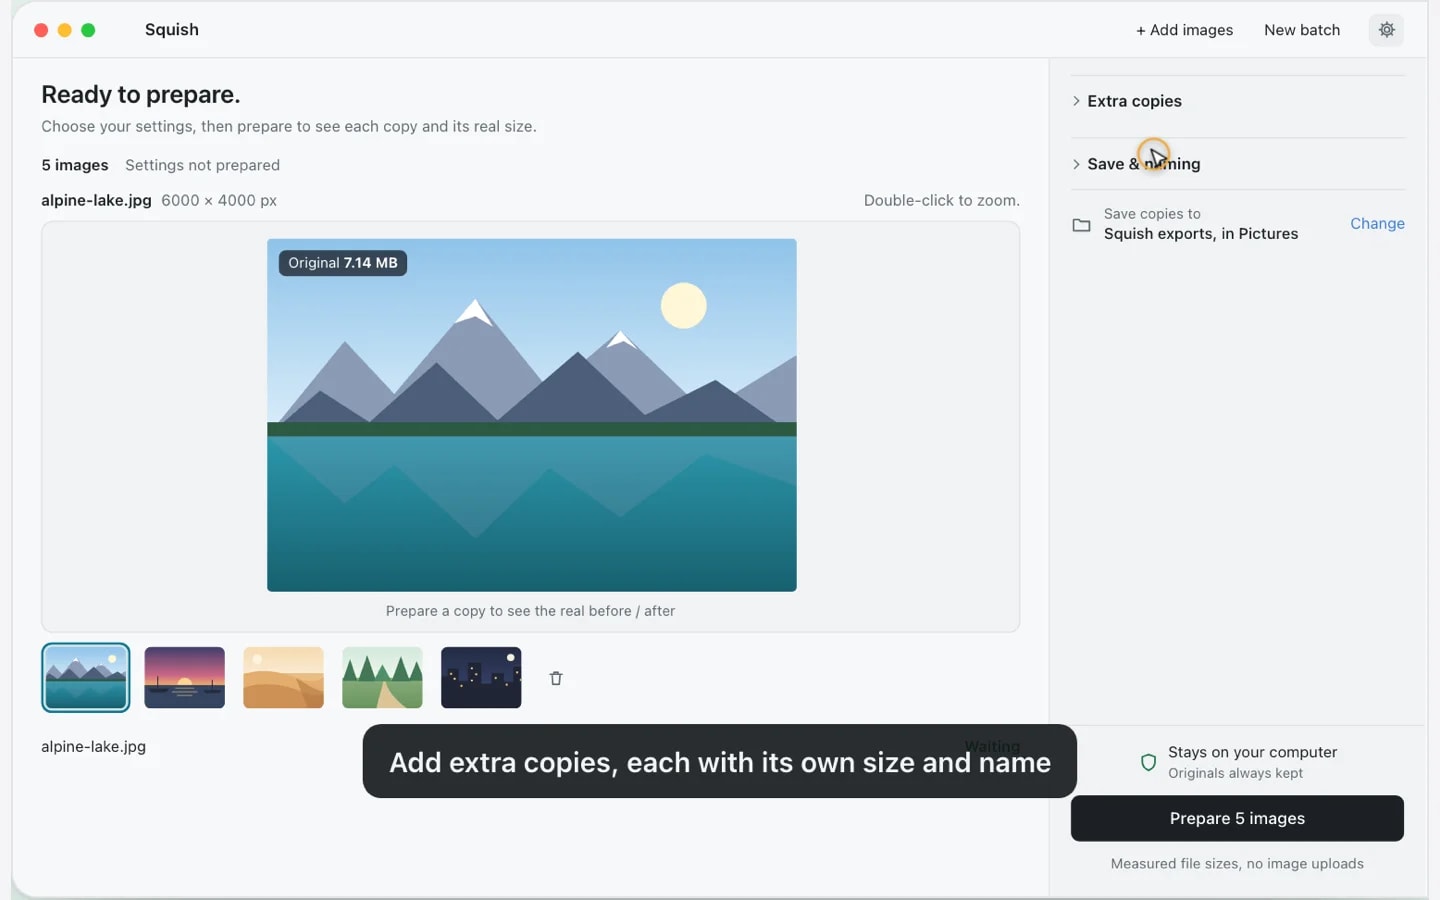The image size is (1440, 900).
Task: Click the Original 7.14 MB badge
Action: [343, 263]
